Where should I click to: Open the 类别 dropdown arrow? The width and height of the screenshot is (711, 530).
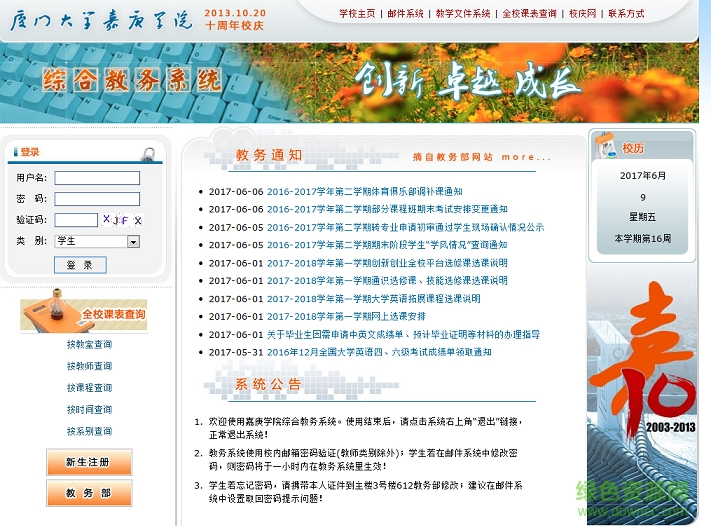coord(133,242)
